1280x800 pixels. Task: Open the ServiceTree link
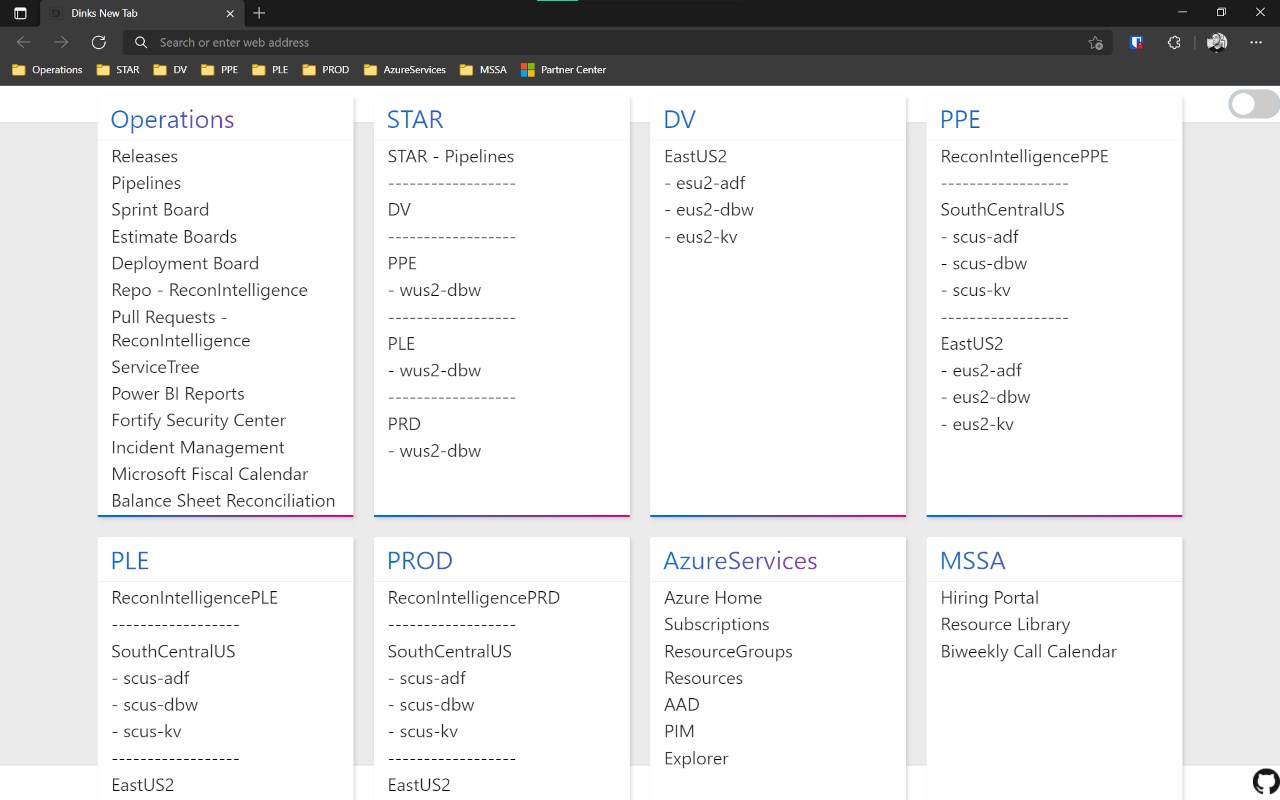tap(155, 367)
